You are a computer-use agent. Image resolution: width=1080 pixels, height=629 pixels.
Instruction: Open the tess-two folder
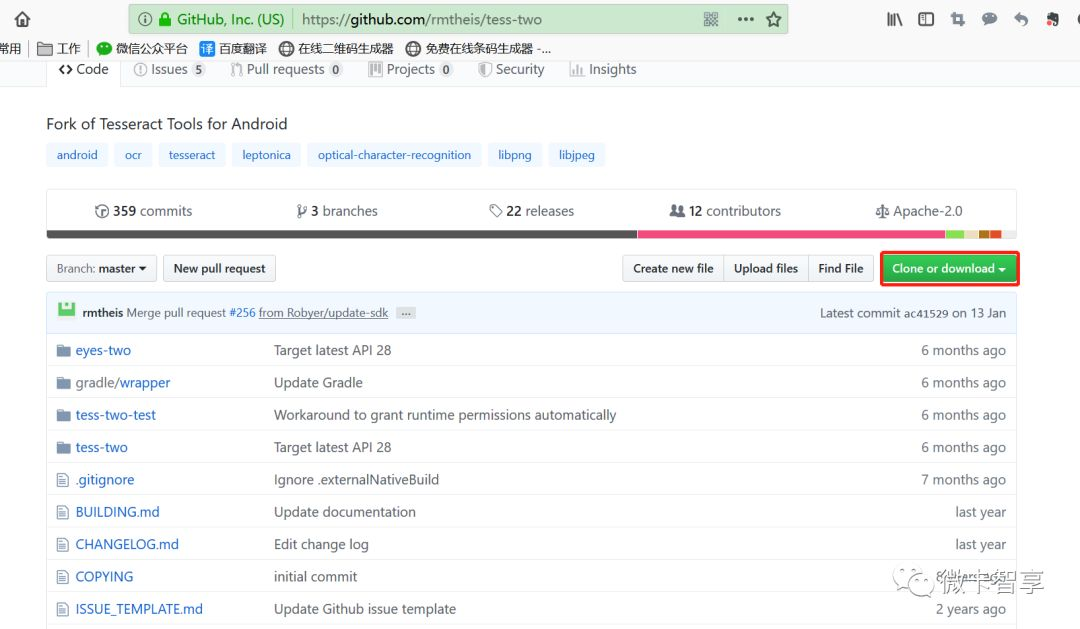pyautogui.click(x=101, y=447)
